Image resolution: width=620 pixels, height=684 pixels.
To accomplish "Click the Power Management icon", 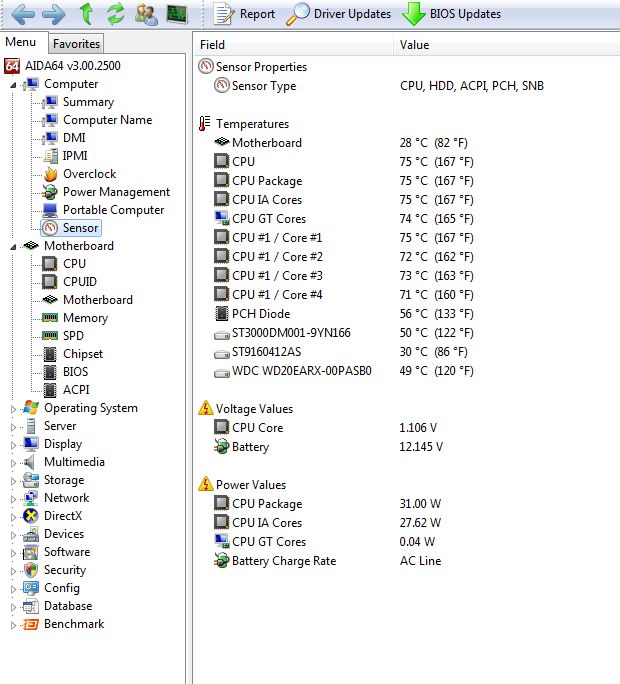I will tap(50, 192).
